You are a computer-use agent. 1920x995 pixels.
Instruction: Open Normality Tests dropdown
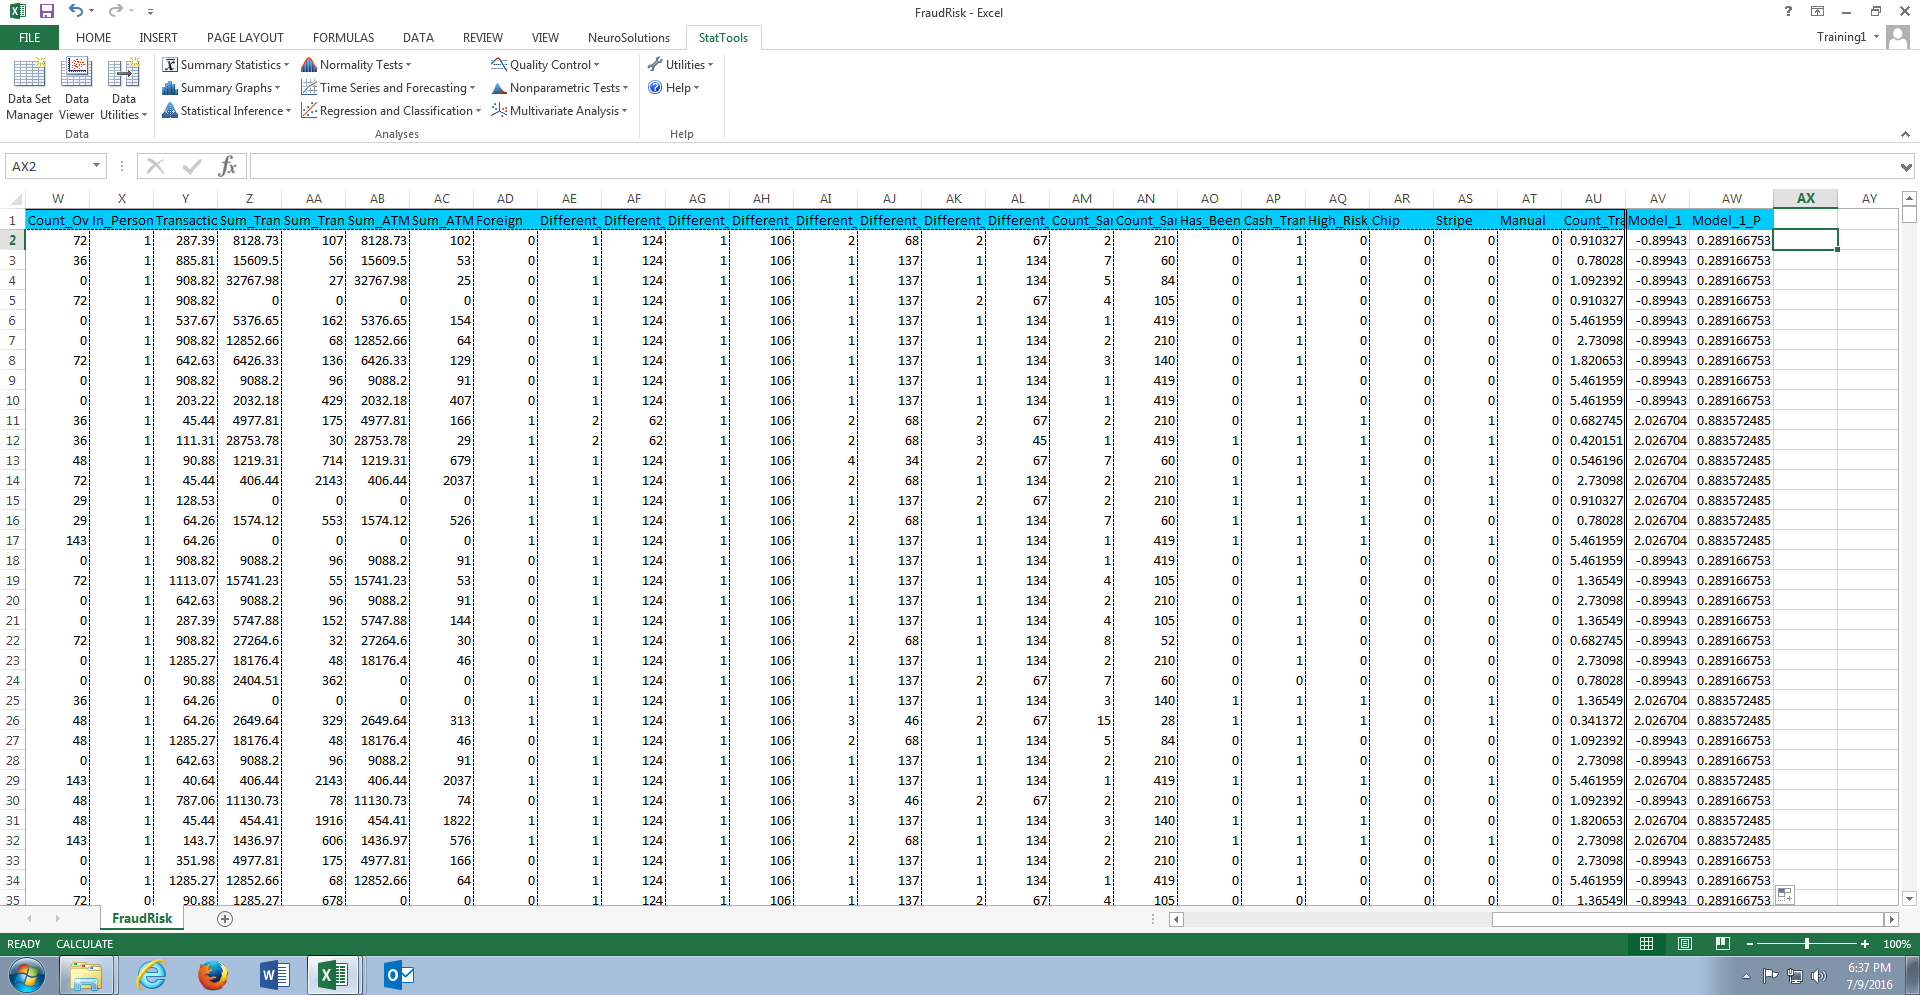(x=356, y=65)
